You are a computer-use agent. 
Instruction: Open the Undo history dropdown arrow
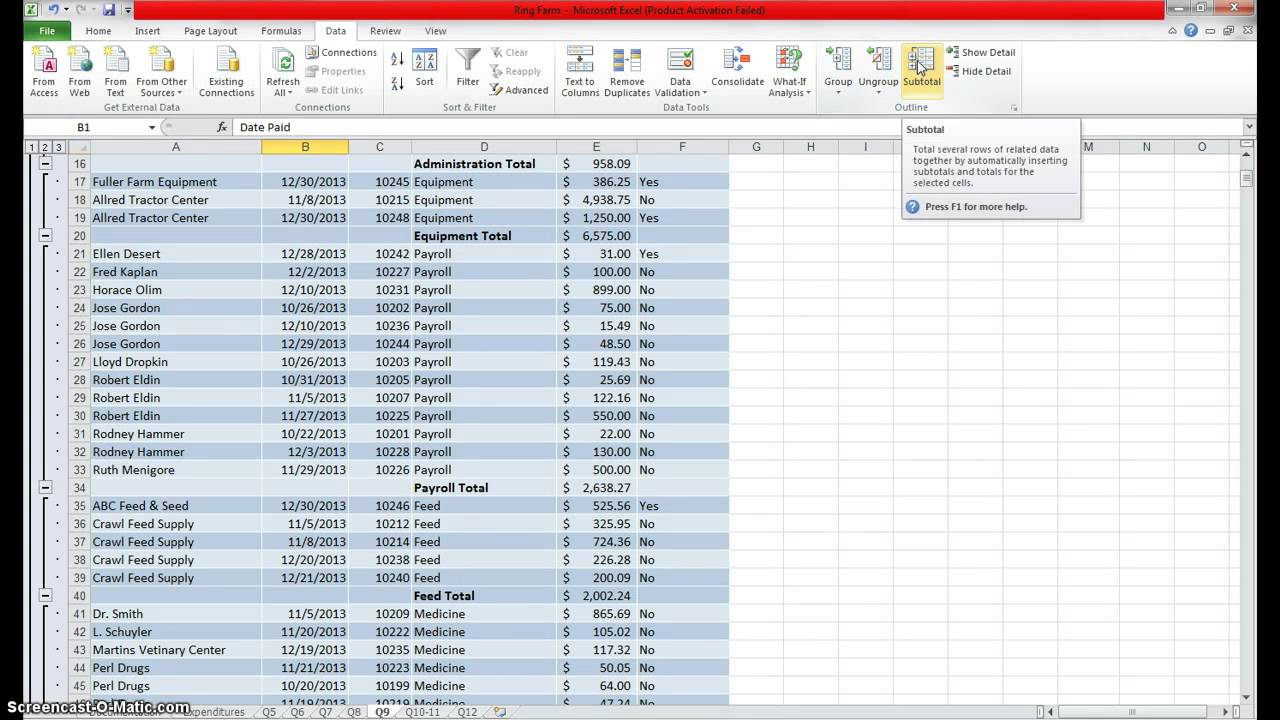coord(67,10)
